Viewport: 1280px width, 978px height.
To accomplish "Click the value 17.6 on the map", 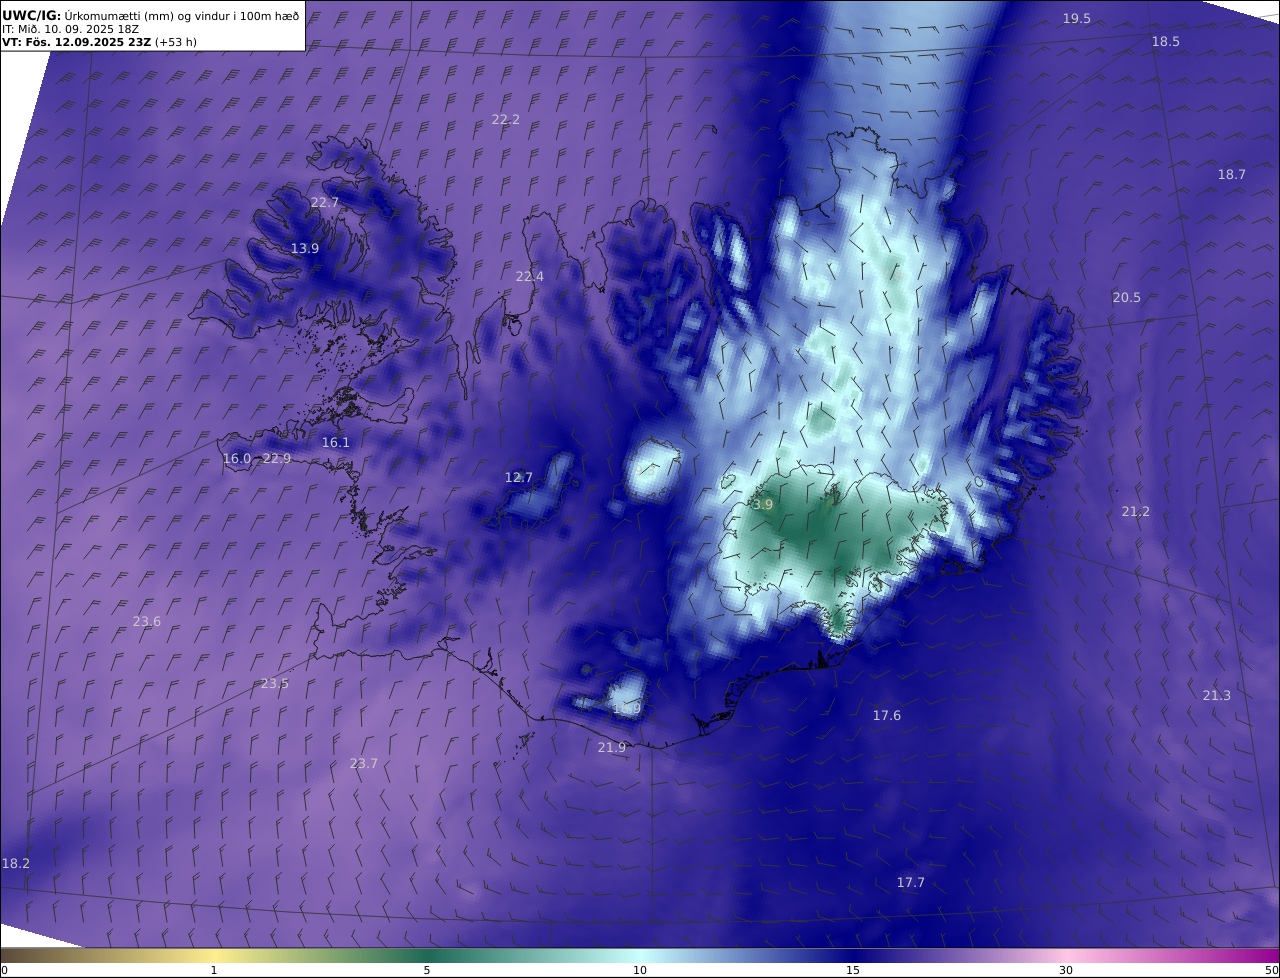I will tap(887, 716).
